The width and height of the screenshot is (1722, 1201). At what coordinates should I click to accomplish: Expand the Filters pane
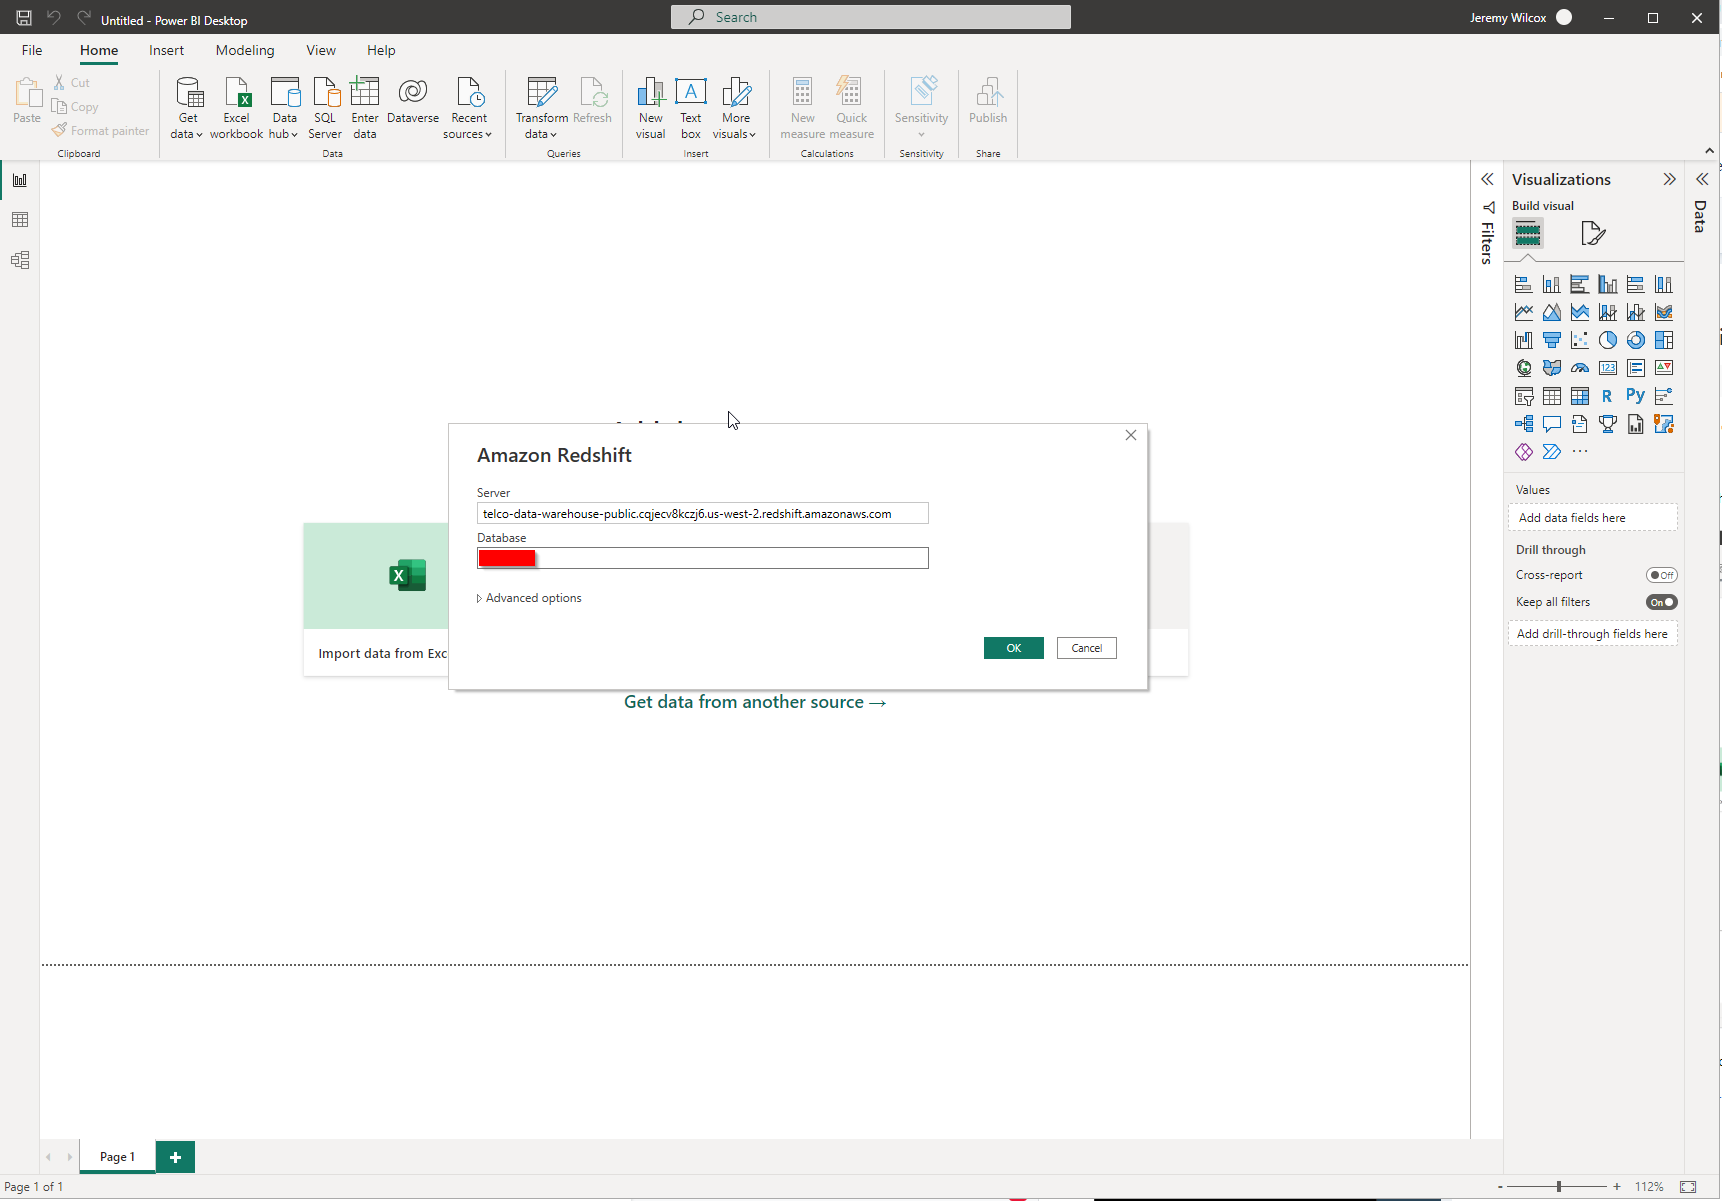coord(1487,179)
